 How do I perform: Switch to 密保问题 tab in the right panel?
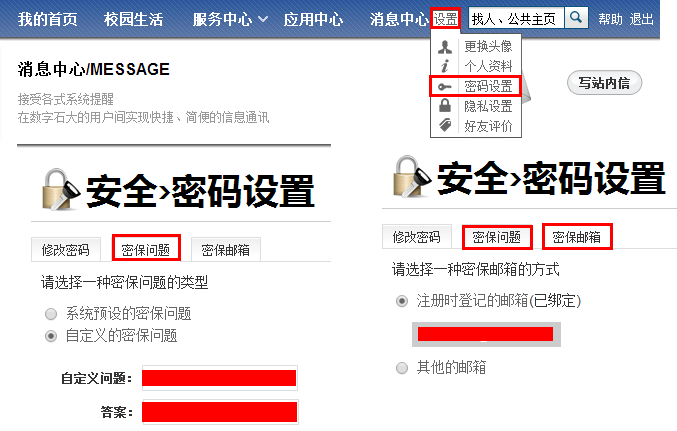click(x=497, y=237)
